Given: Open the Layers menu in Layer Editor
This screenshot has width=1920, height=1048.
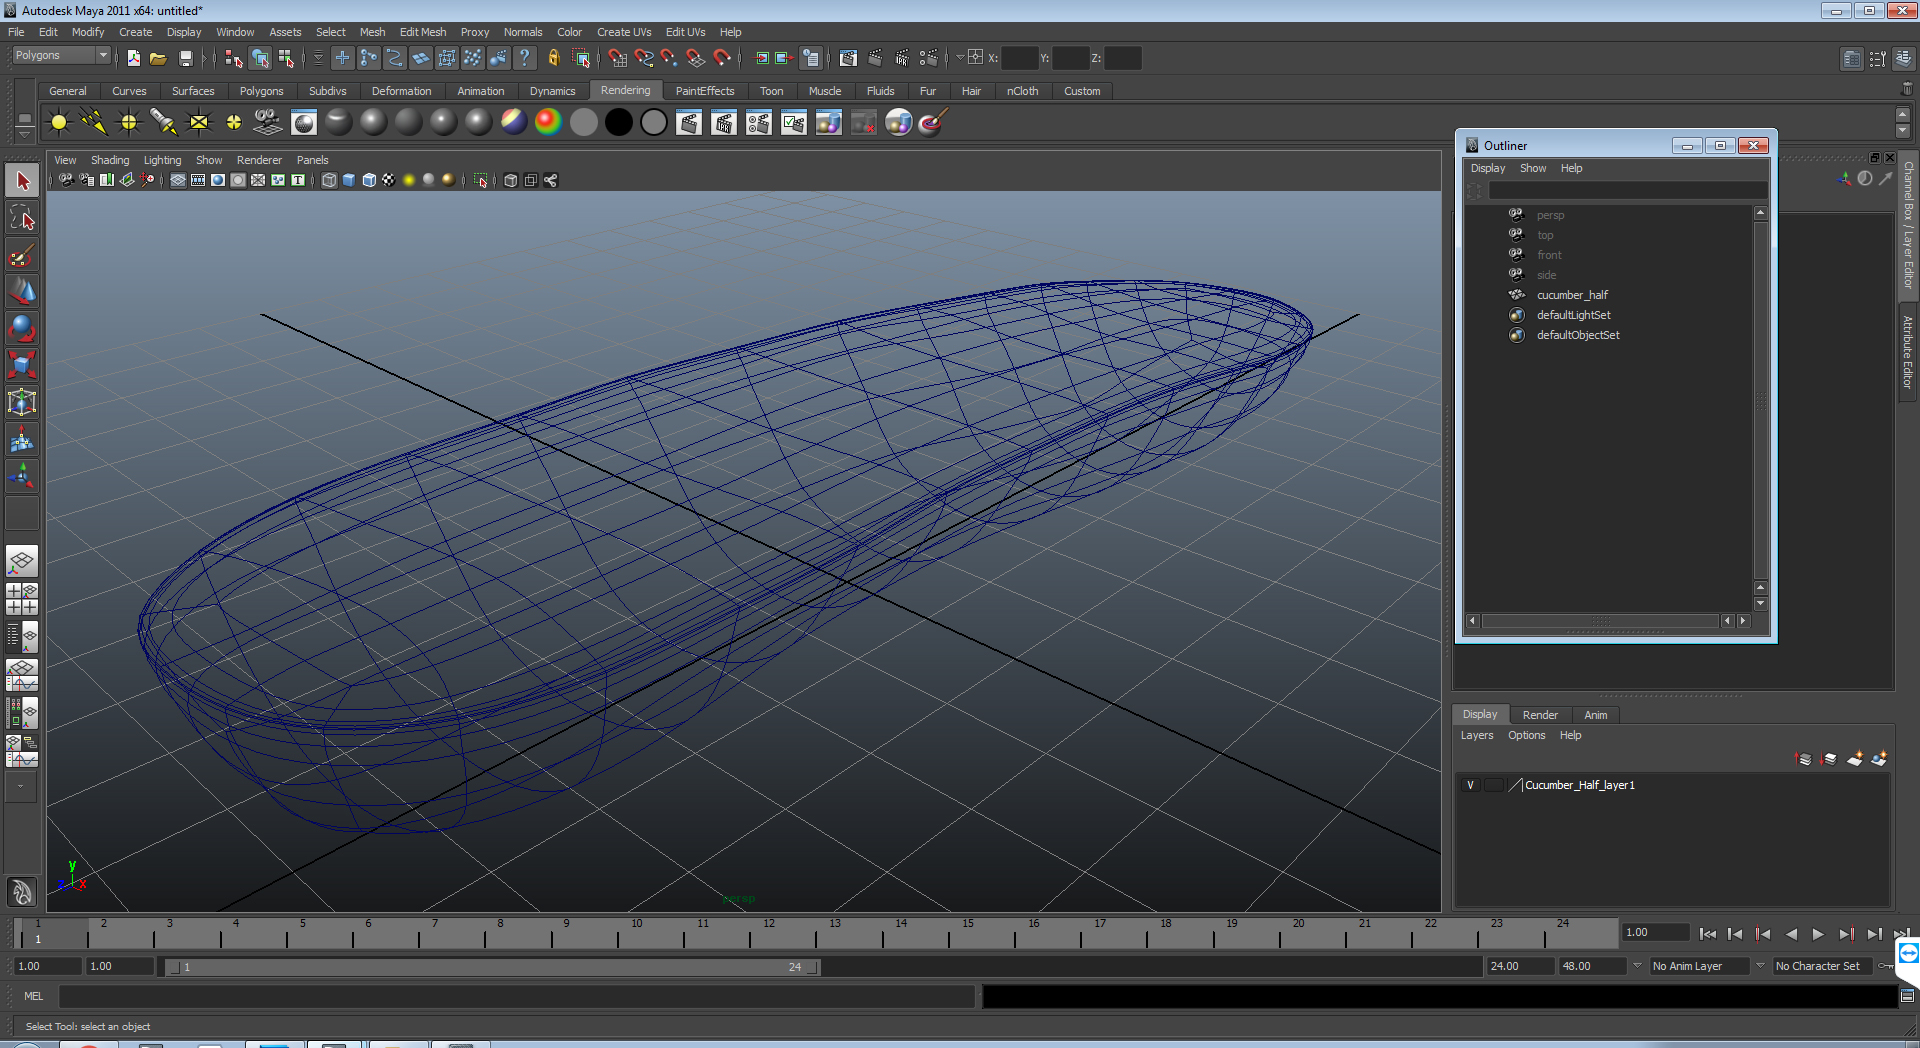Looking at the screenshot, I should pyautogui.click(x=1476, y=735).
